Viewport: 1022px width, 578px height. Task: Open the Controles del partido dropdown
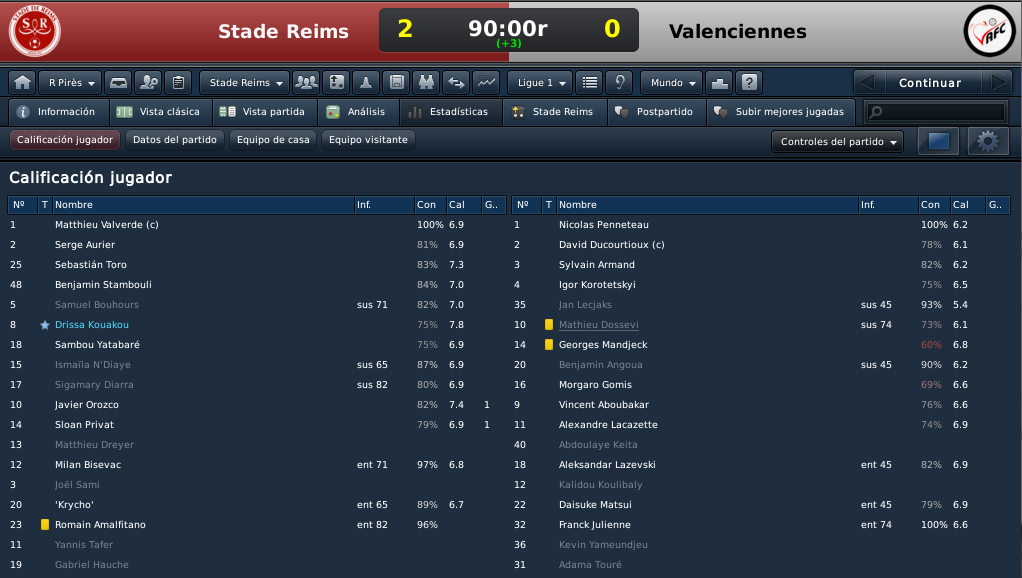(838, 141)
